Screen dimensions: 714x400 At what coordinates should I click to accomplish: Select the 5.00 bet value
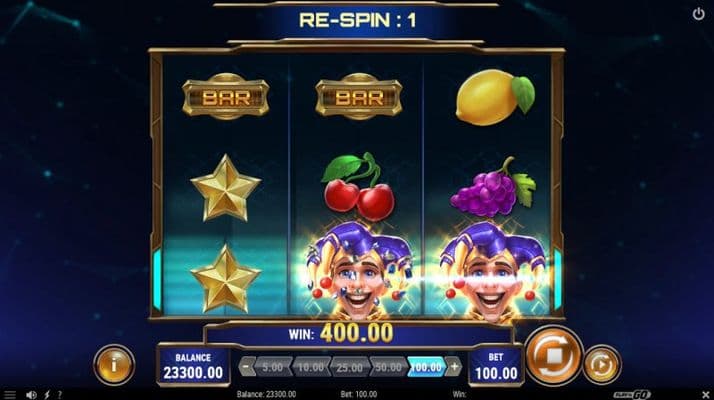[x=272, y=367]
